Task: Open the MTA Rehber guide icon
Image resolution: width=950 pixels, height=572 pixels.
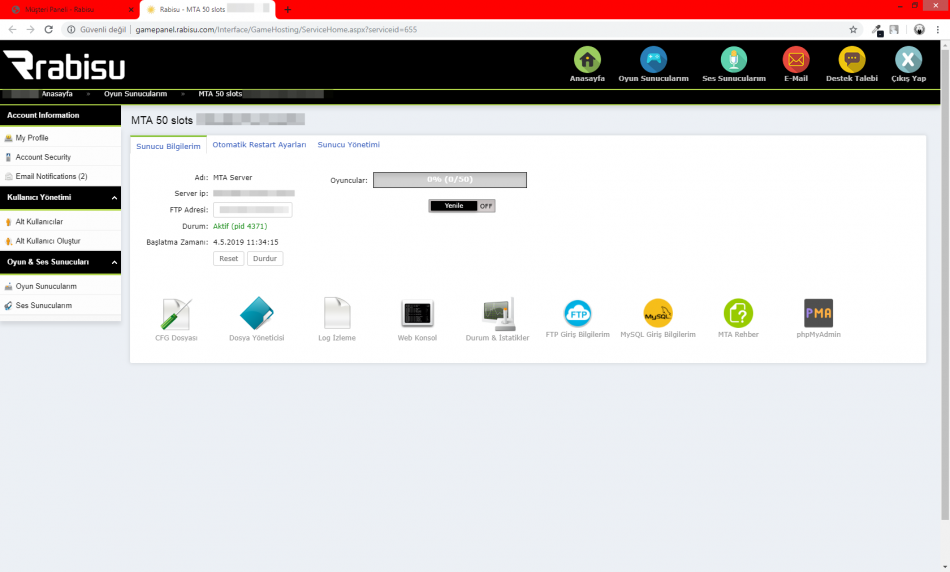Action: [738, 313]
